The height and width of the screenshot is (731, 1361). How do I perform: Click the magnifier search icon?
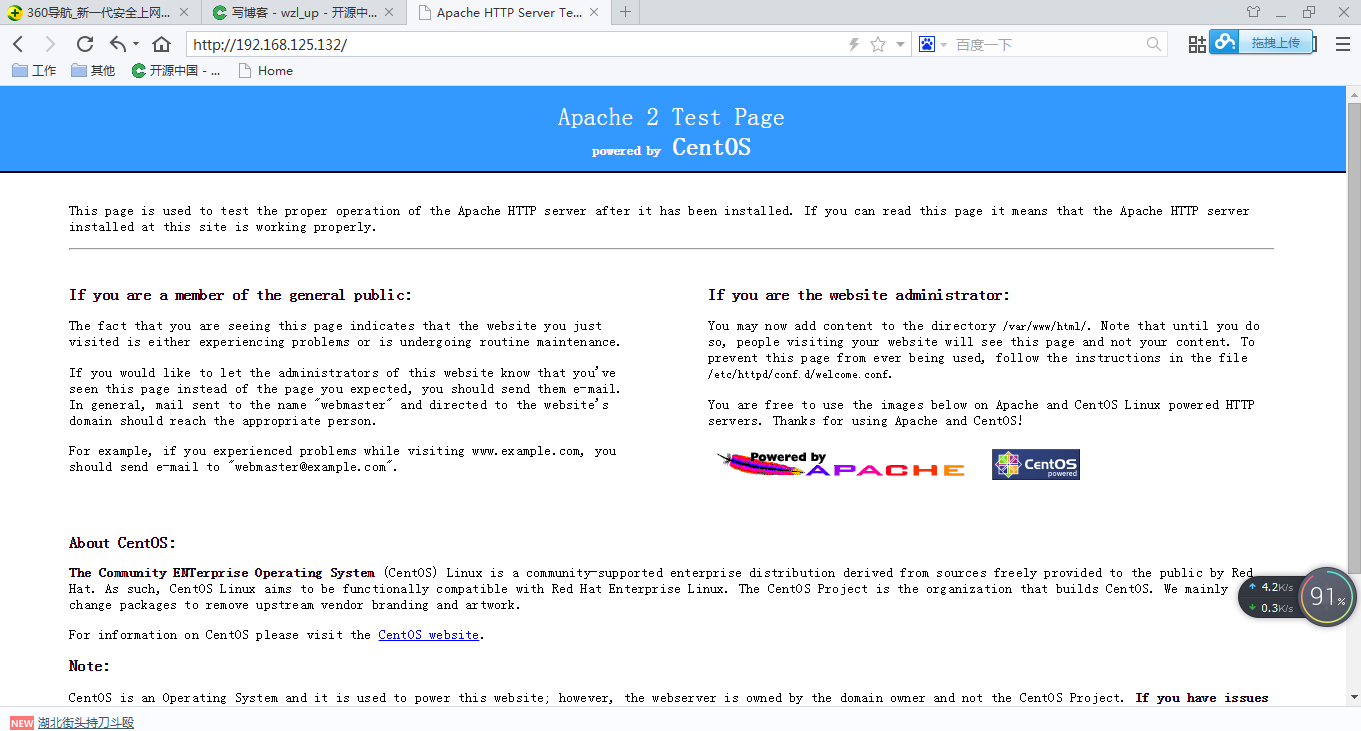(x=1153, y=44)
